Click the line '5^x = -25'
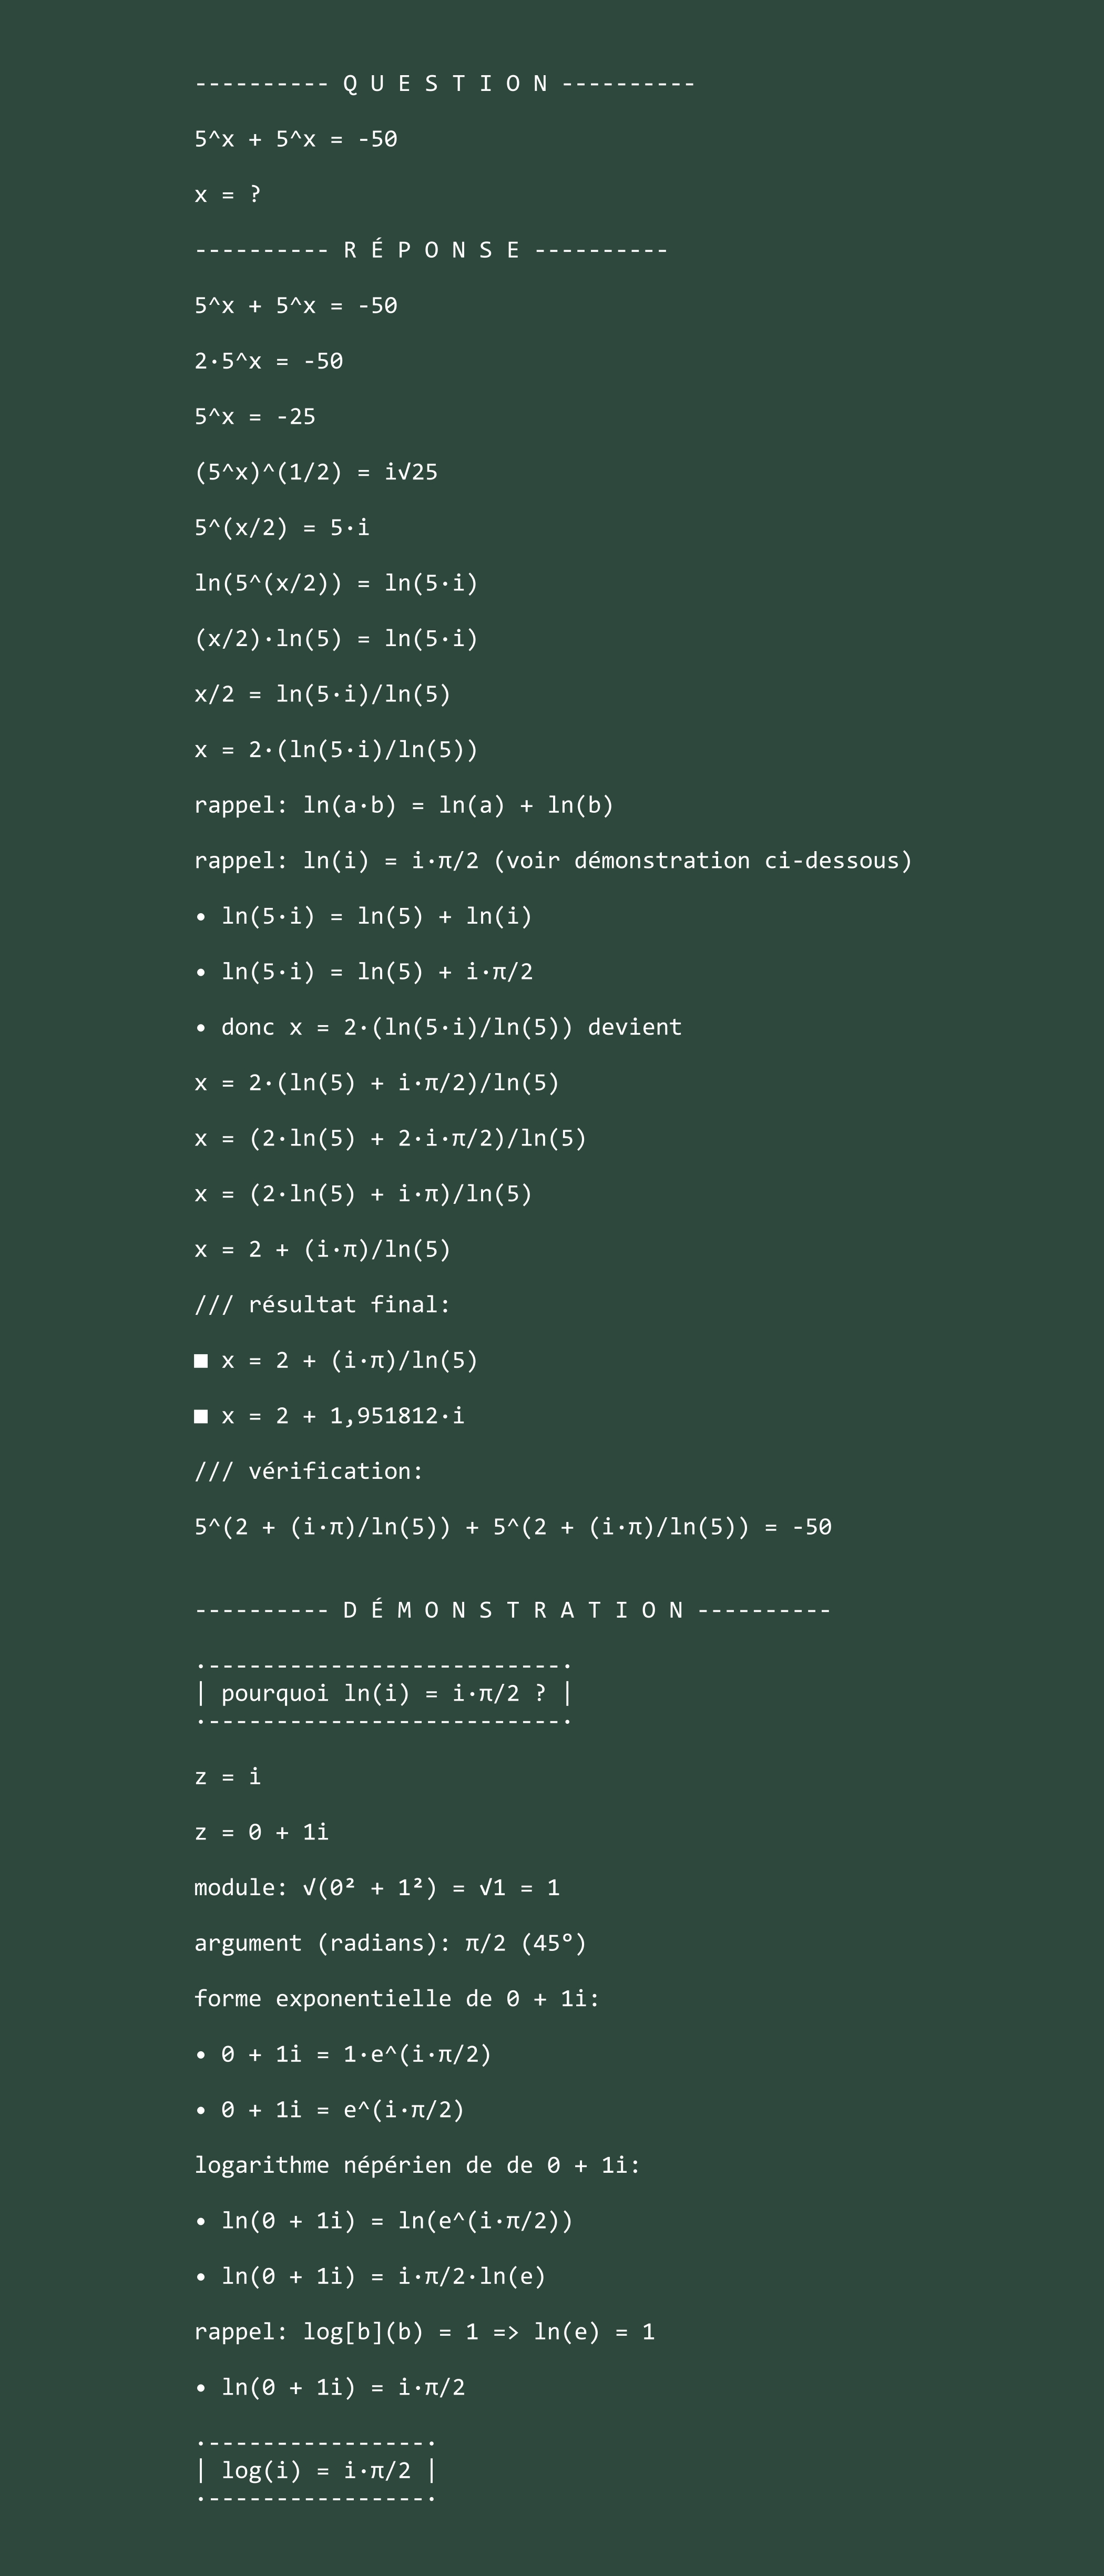The width and height of the screenshot is (1104, 2576). pyautogui.click(x=255, y=416)
